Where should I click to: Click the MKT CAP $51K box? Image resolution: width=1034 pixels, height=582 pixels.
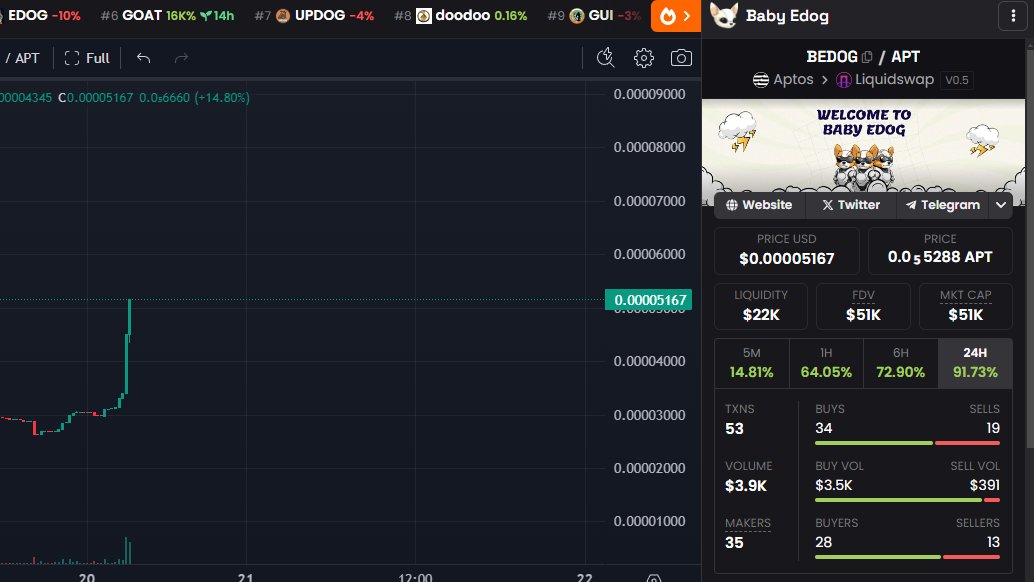point(965,306)
